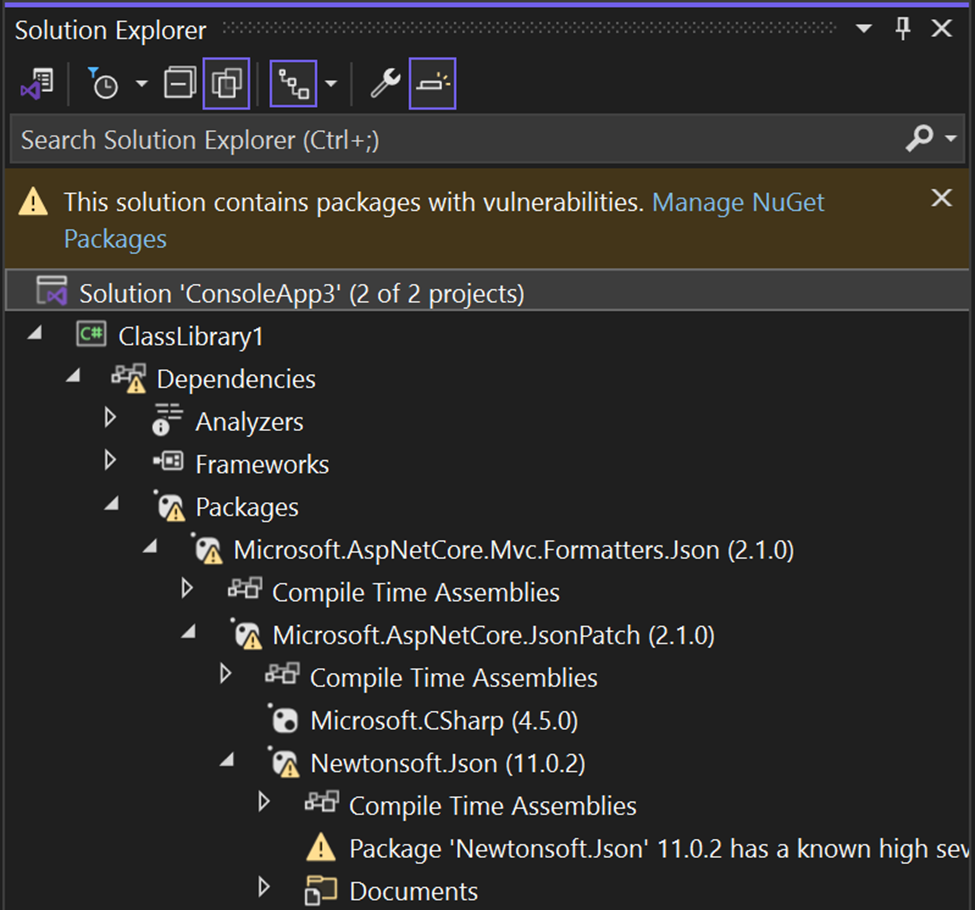Click the vulnerability warning triangle icon
975x910 pixels.
(33, 201)
